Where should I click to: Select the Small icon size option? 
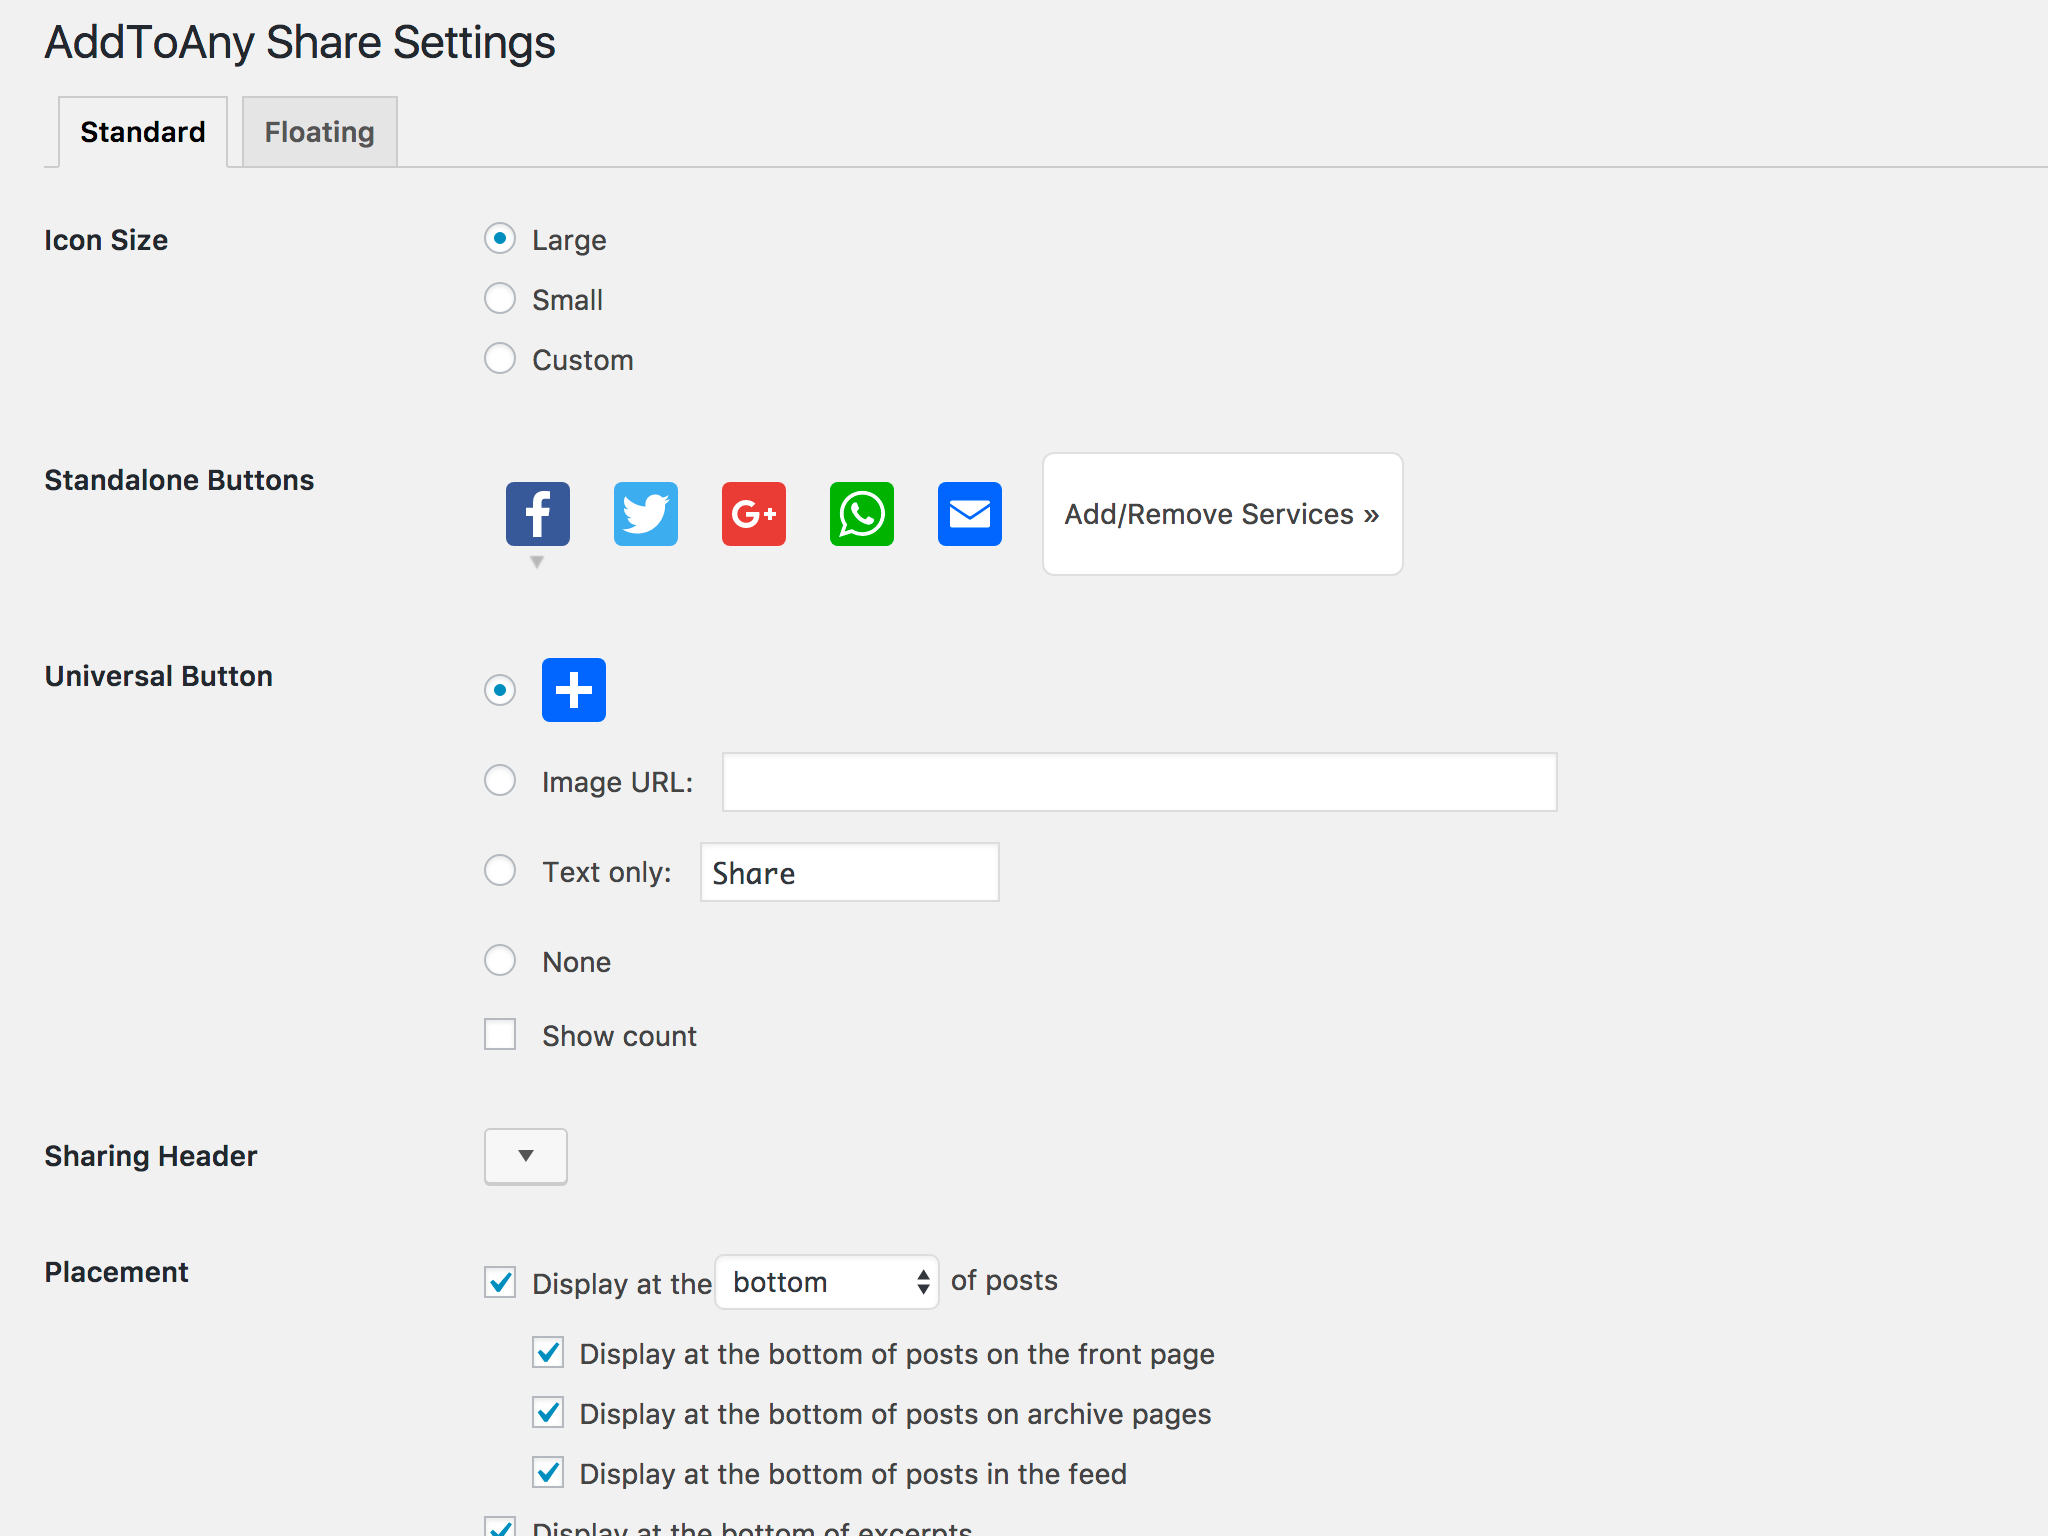[500, 298]
